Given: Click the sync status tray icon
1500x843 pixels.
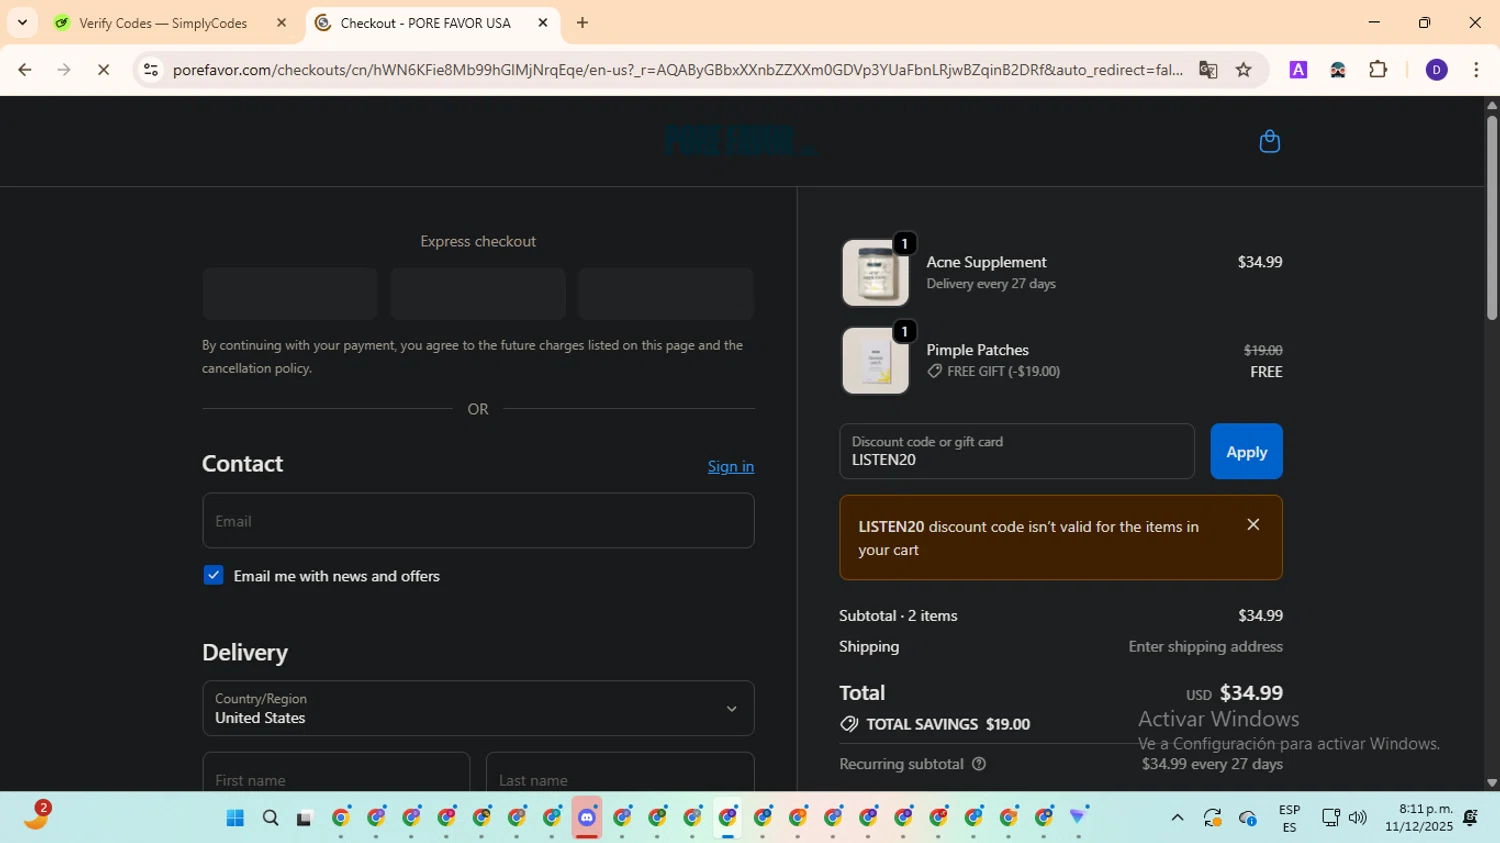Looking at the screenshot, I should pos(1212,818).
